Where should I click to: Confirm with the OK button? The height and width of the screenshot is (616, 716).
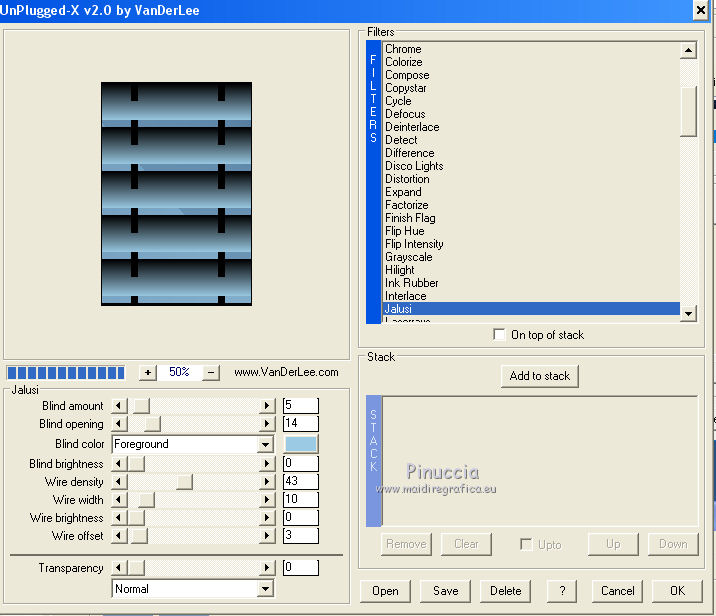(677, 591)
